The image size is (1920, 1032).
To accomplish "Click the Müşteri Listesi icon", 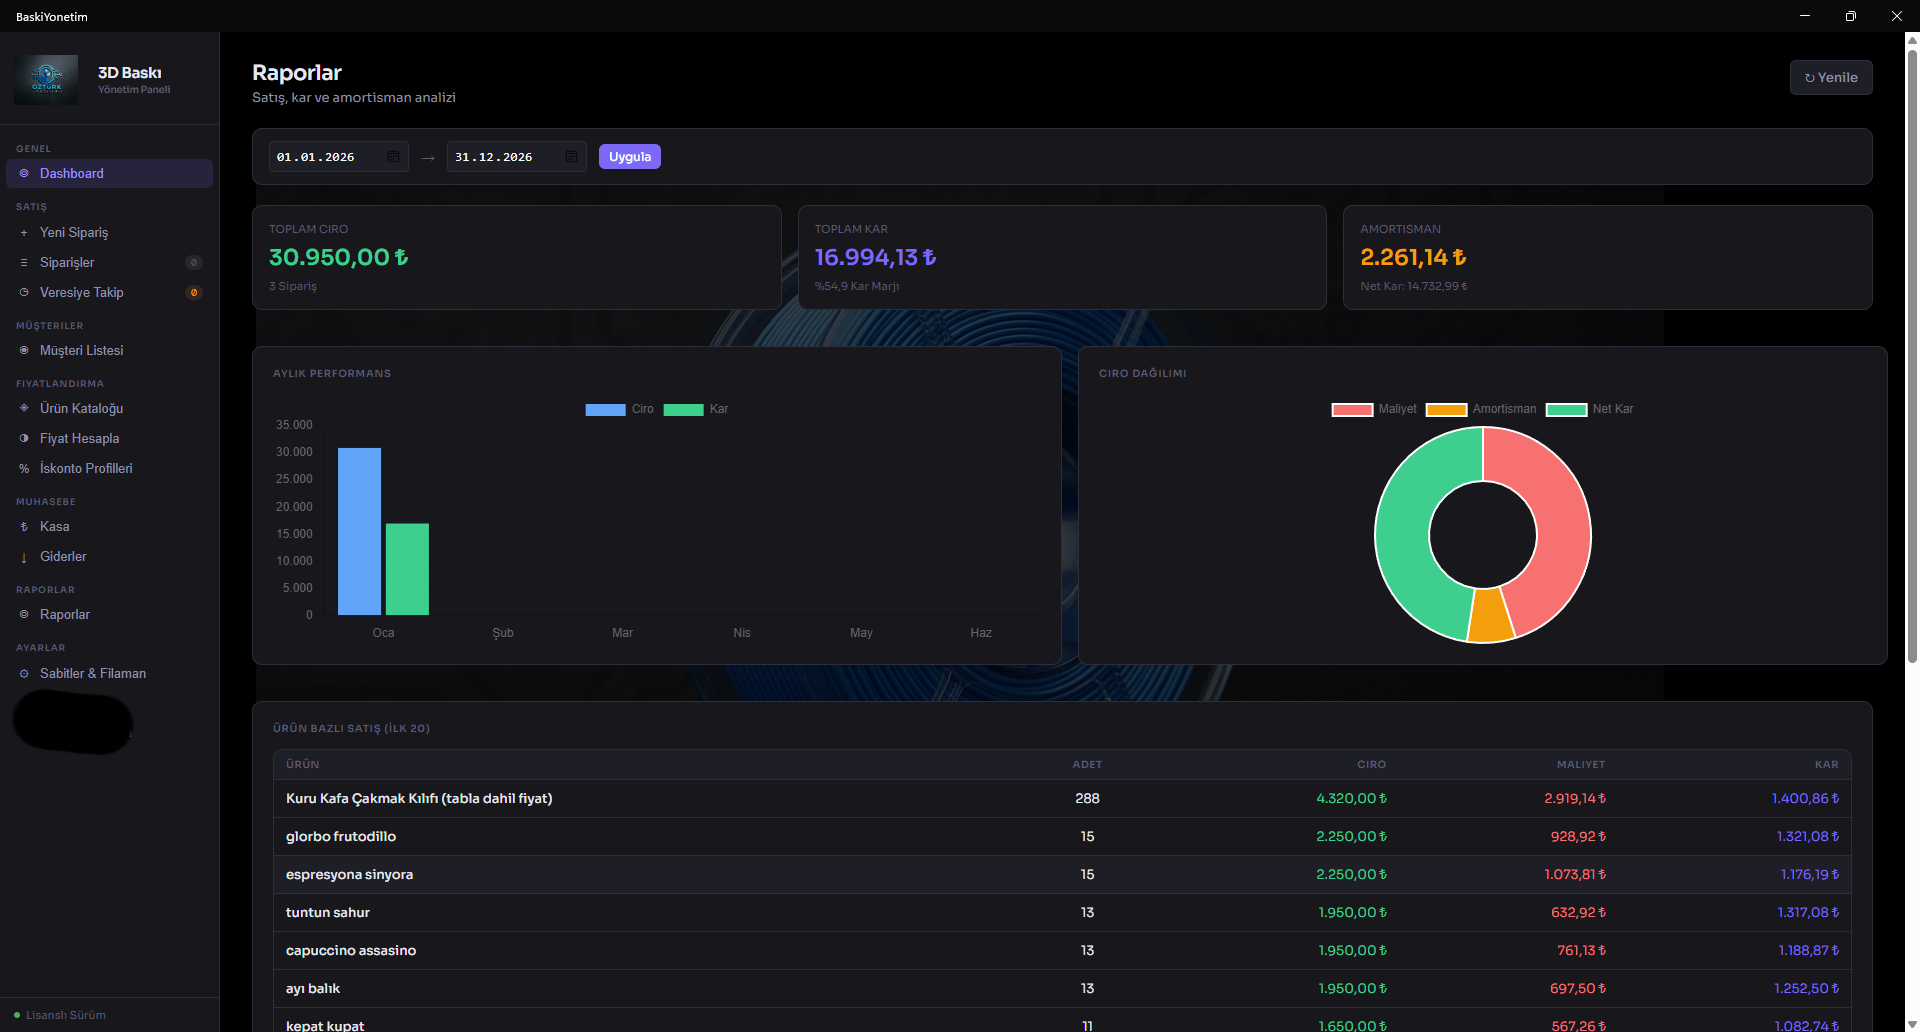I will [24, 350].
